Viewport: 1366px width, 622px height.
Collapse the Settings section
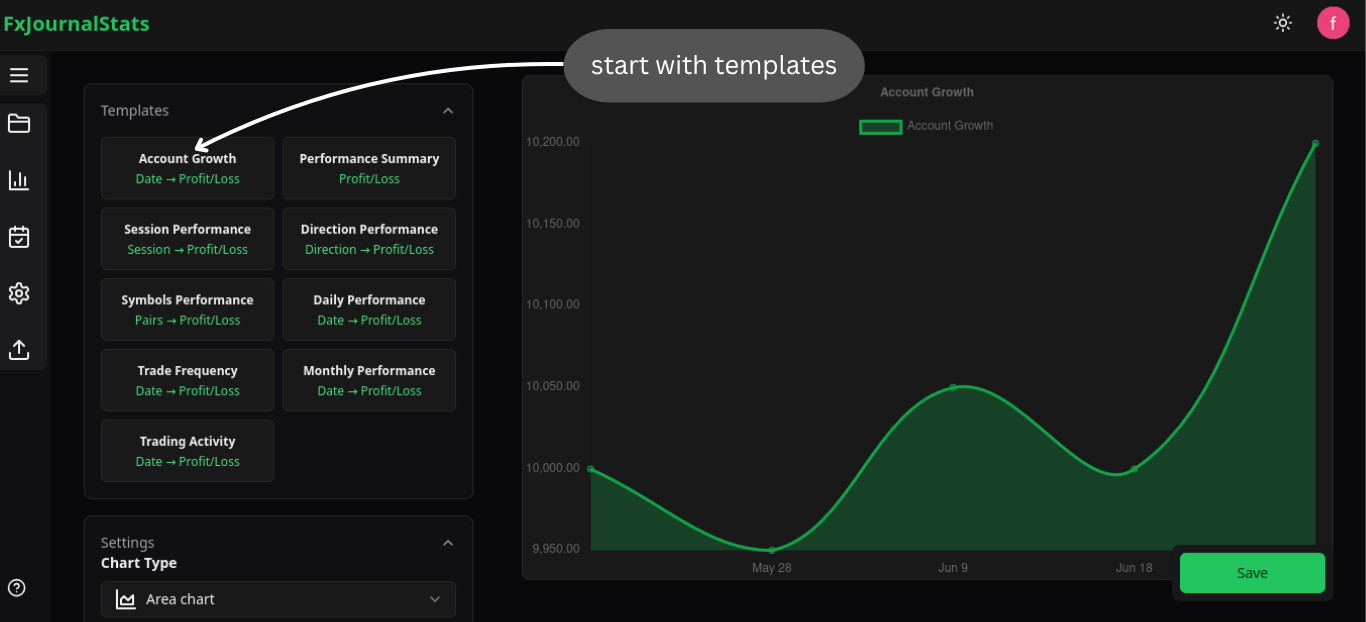[x=448, y=542]
